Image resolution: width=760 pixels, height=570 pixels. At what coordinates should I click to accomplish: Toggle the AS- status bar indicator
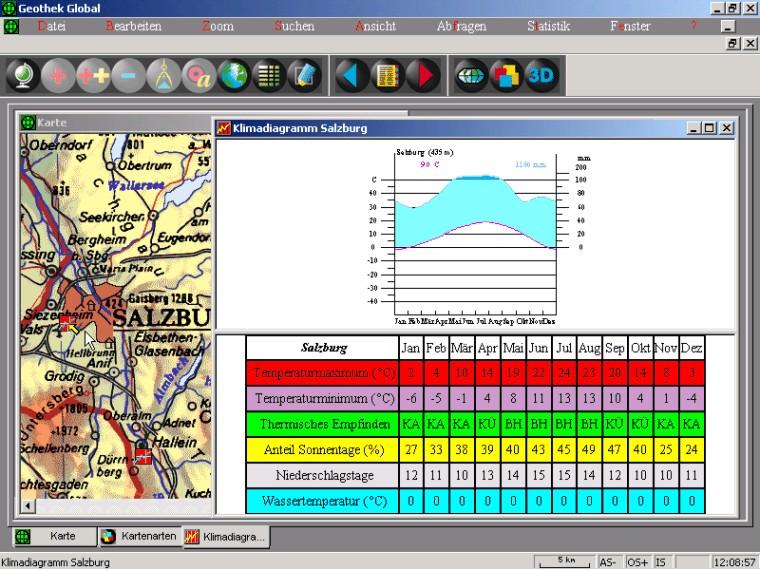pos(609,562)
